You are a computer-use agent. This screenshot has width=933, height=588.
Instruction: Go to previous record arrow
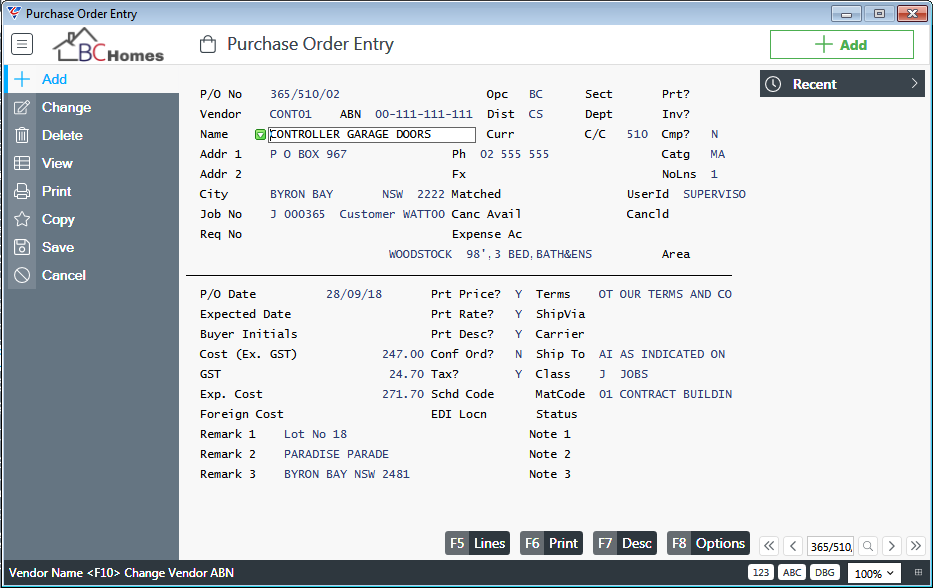[x=793, y=546]
